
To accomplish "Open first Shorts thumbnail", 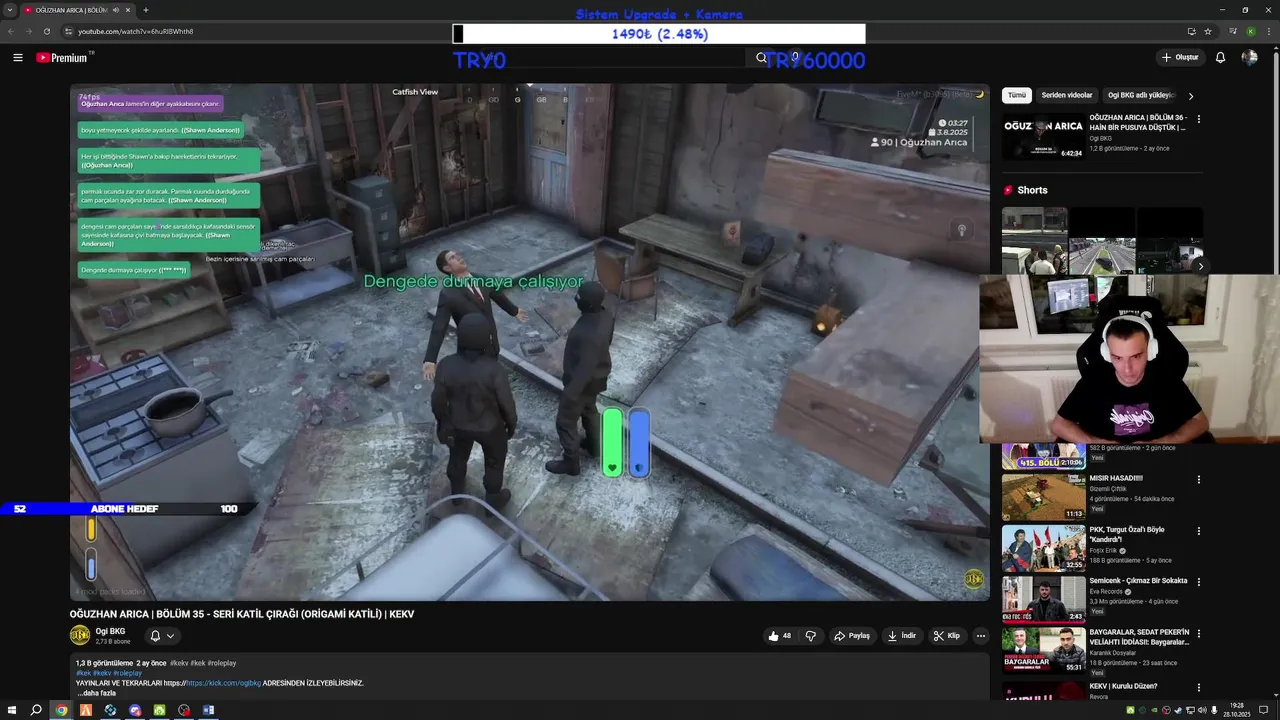I will click(x=1034, y=241).
